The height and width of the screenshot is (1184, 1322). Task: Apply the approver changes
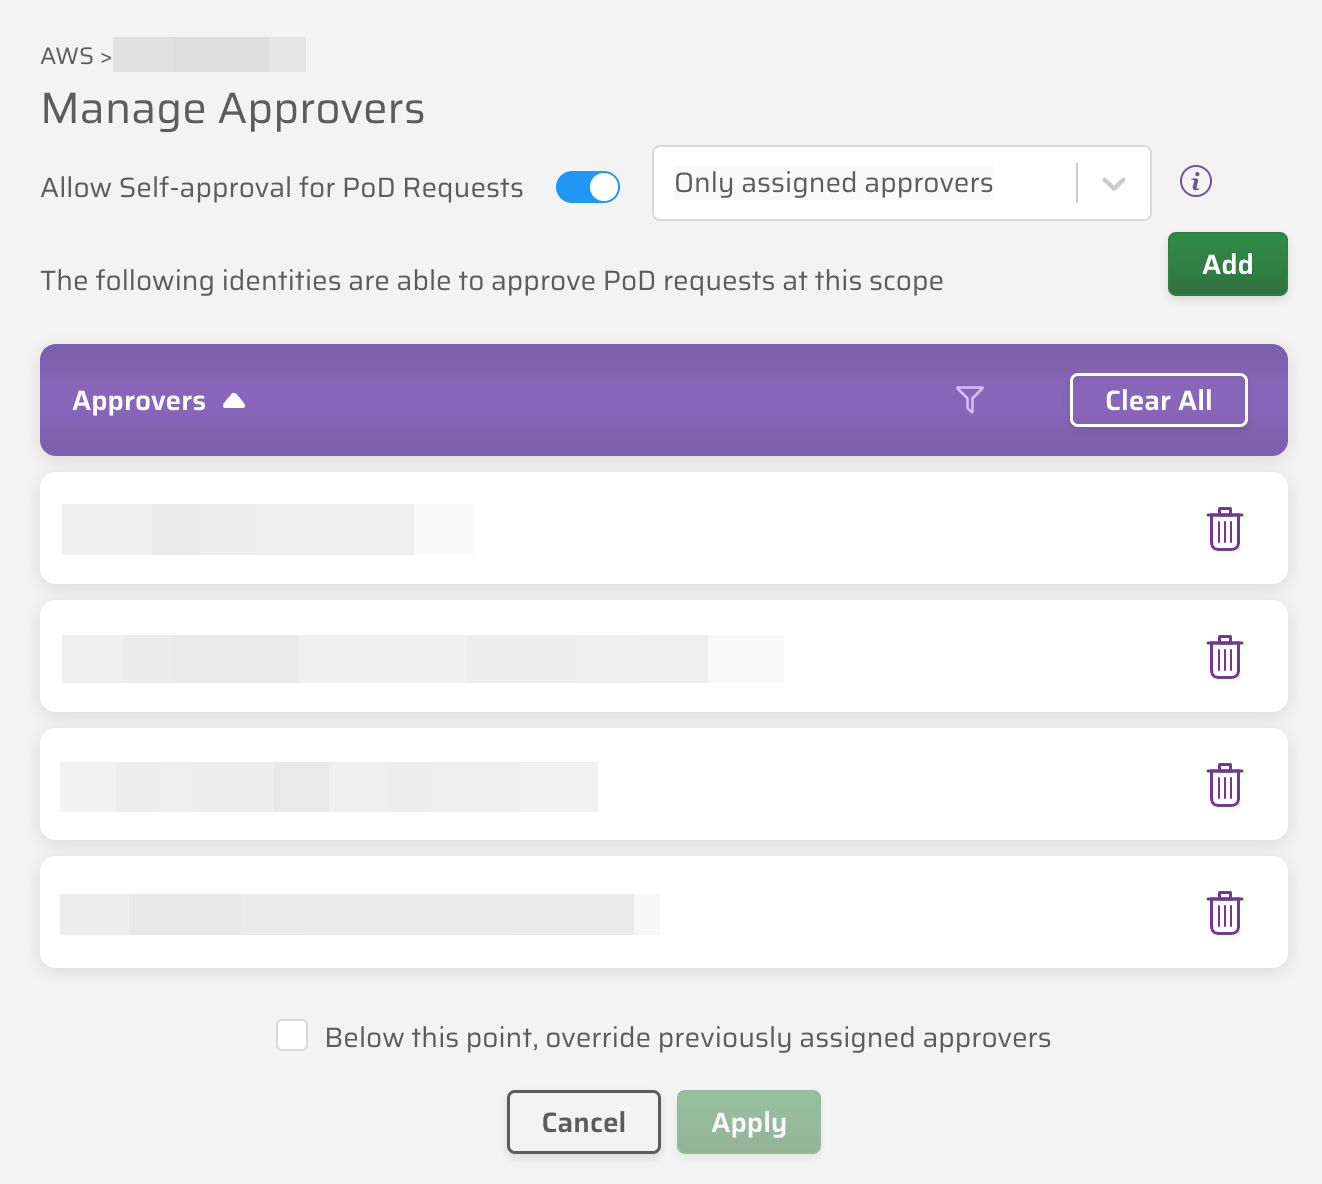click(x=748, y=1122)
